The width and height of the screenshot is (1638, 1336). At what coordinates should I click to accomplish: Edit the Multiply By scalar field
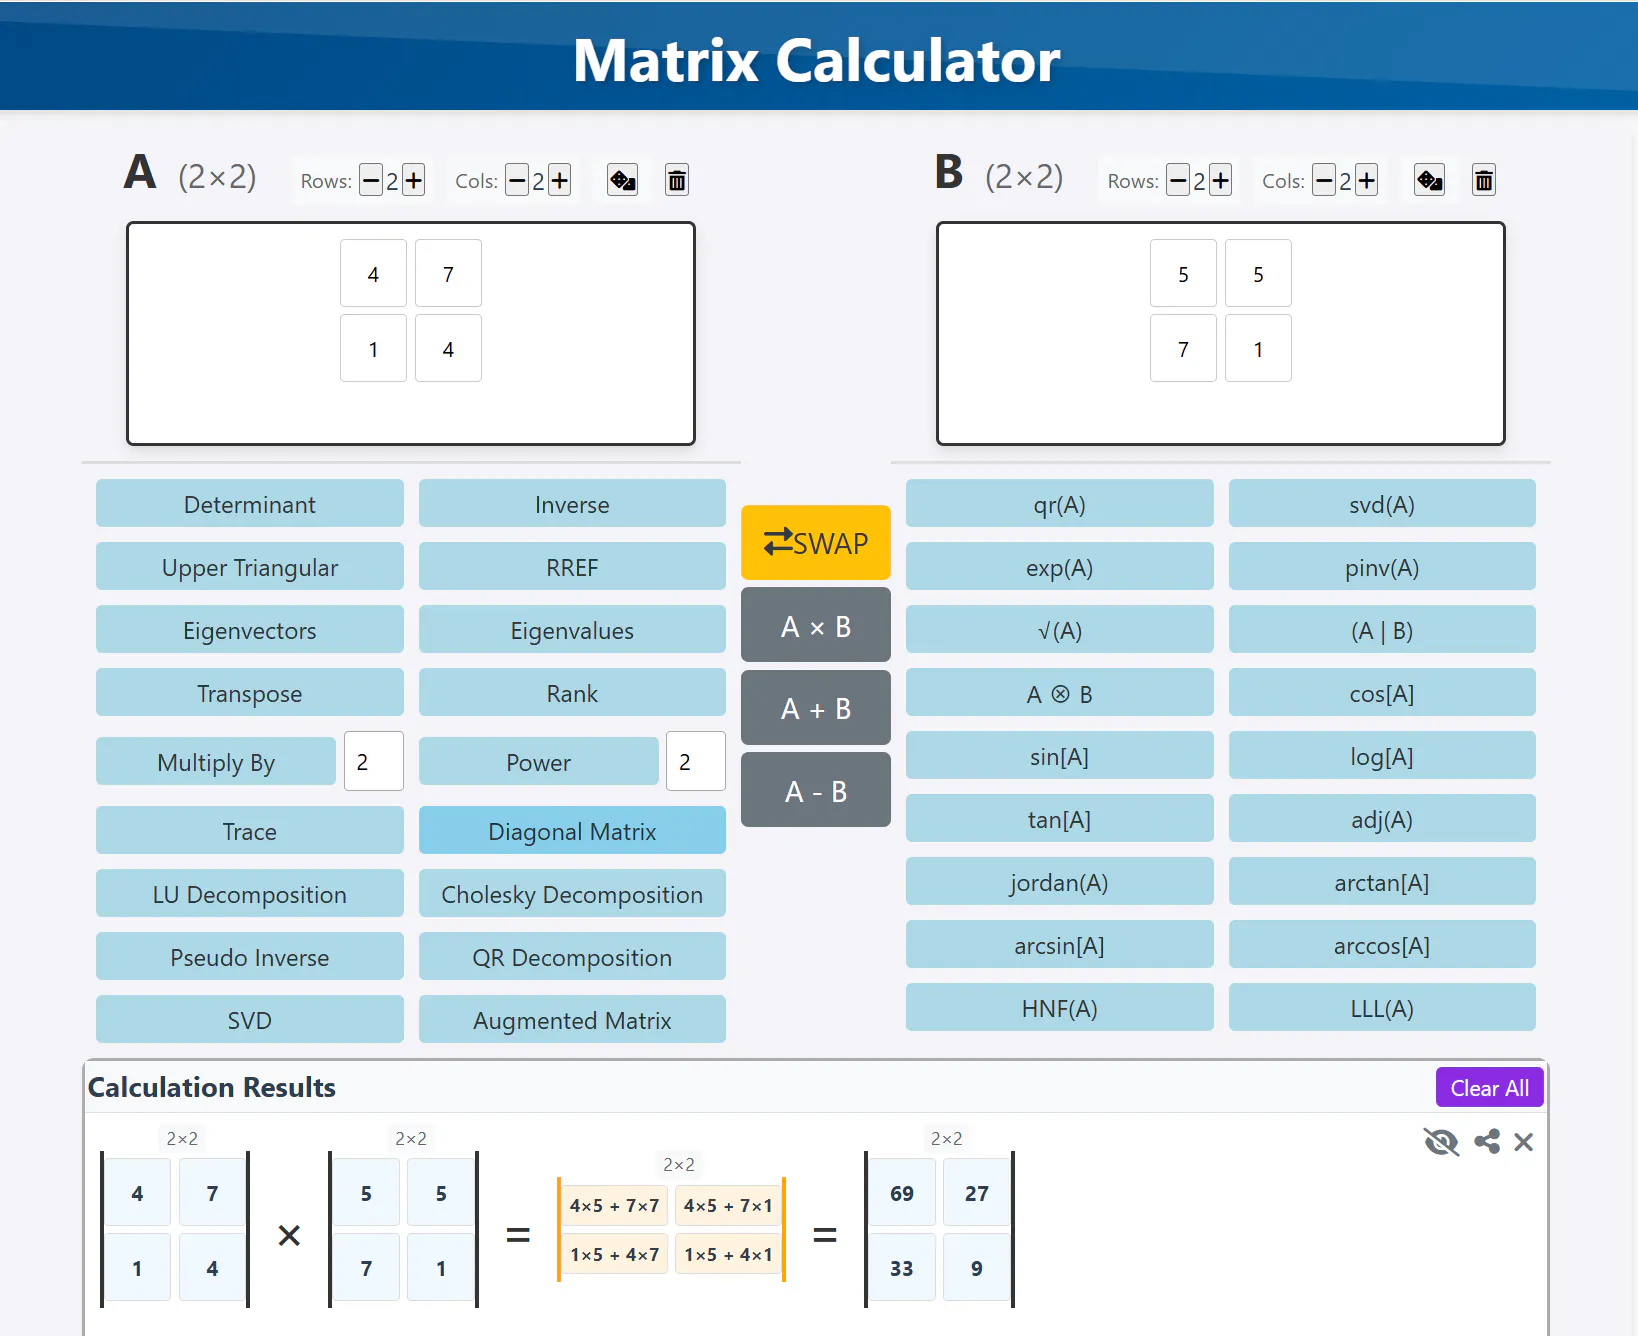tap(374, 761)
